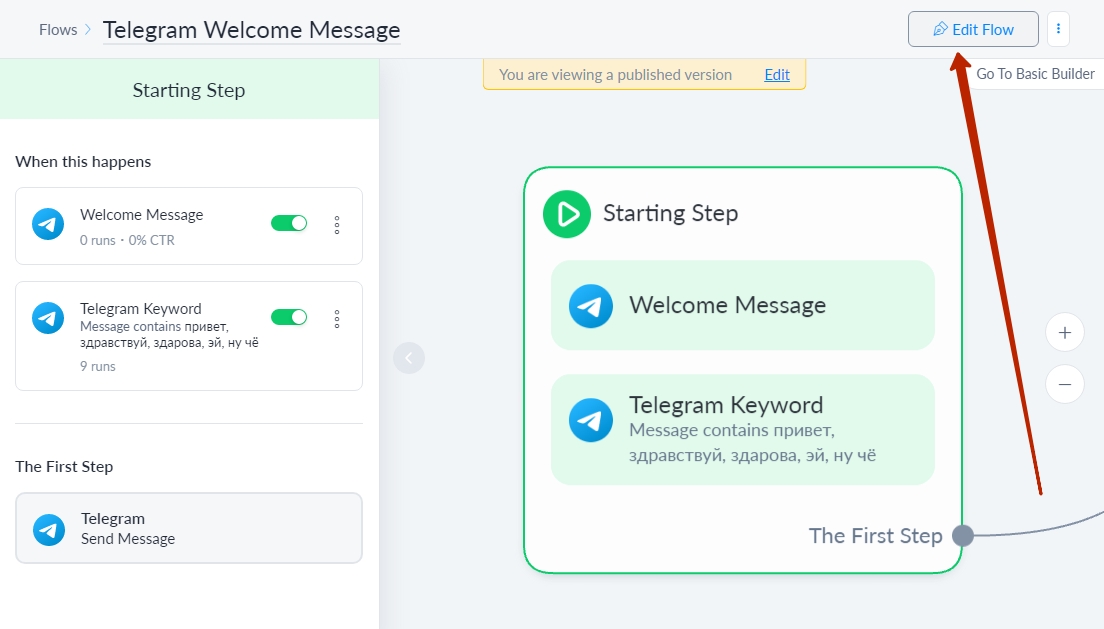Click the Edit link in the published version banner
1104x629 pixels.
tap(777, 75)
